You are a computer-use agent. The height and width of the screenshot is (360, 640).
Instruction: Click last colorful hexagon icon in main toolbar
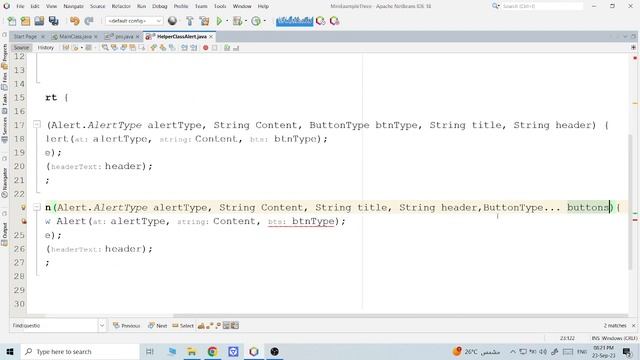point(335,21)
